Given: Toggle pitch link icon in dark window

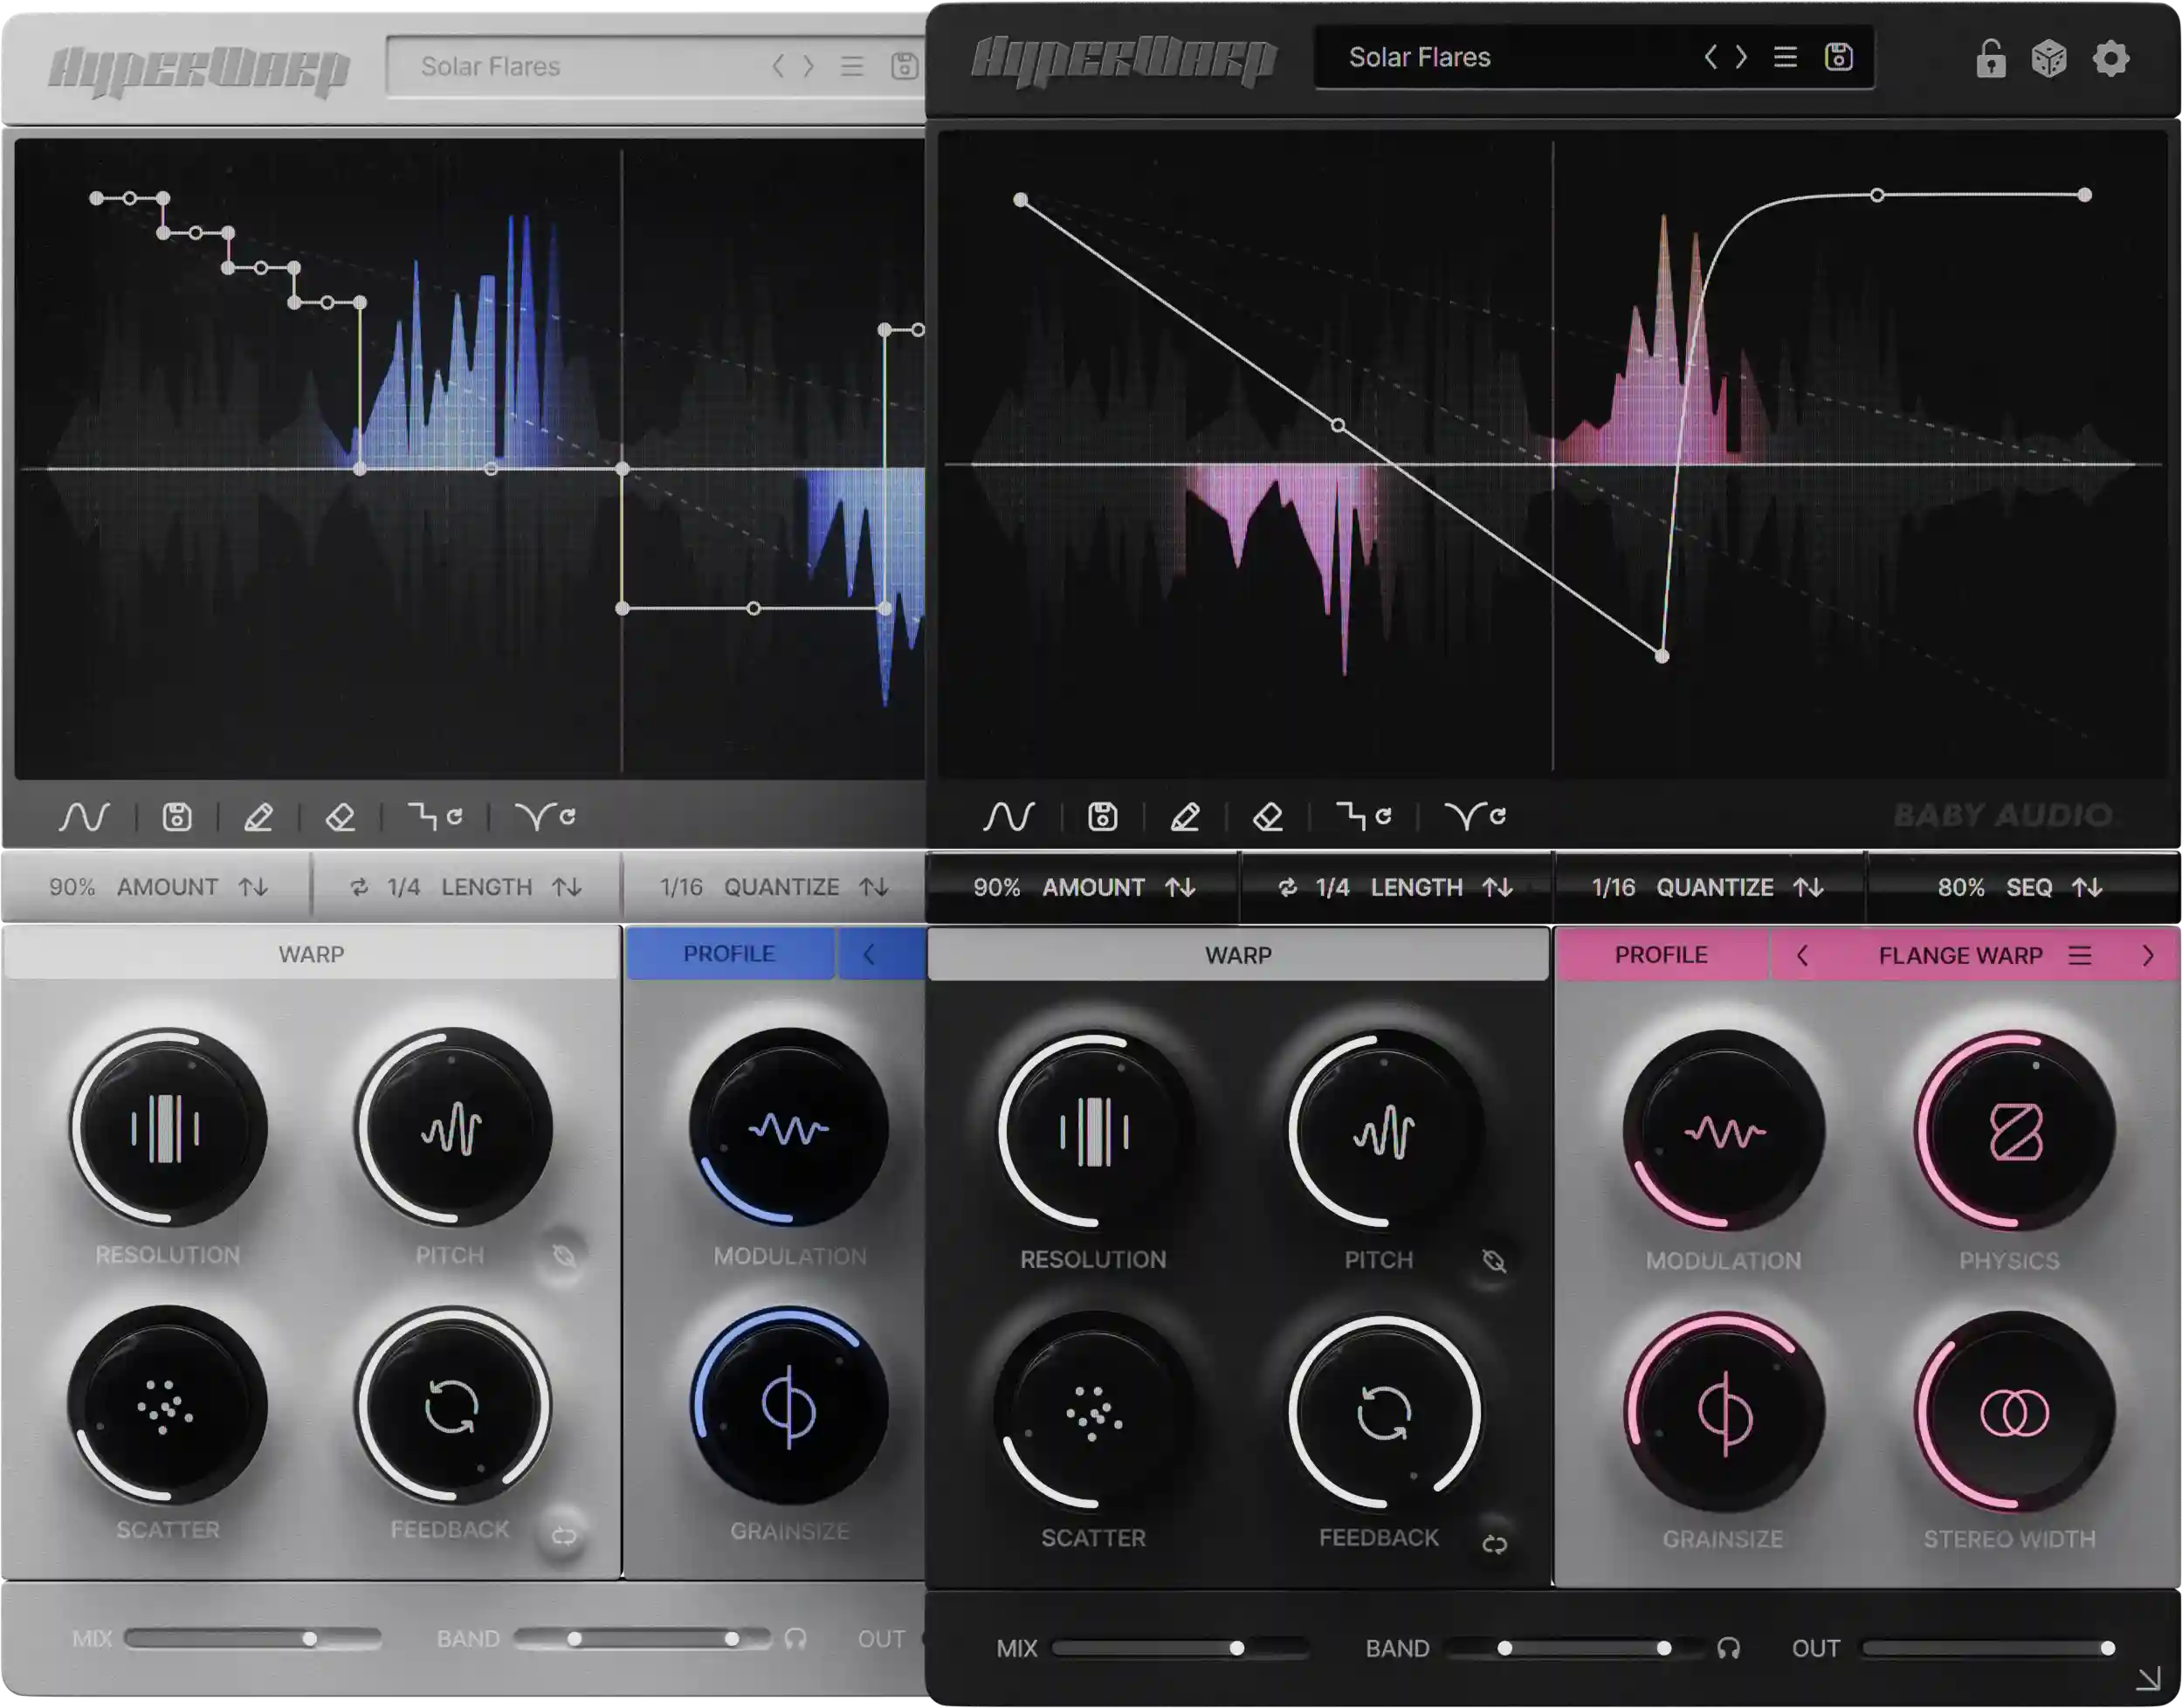Looking at the screenshot, I should (x=1494, y=1261).
